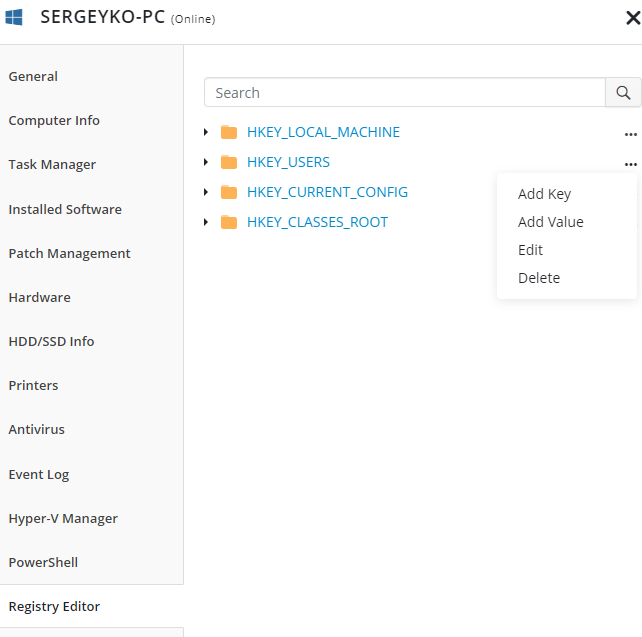This screenshot has height=637, width=642.
Task: Expand the HKEY_CLASSES_ROOT tree node
Action: [x=206, y=222]
